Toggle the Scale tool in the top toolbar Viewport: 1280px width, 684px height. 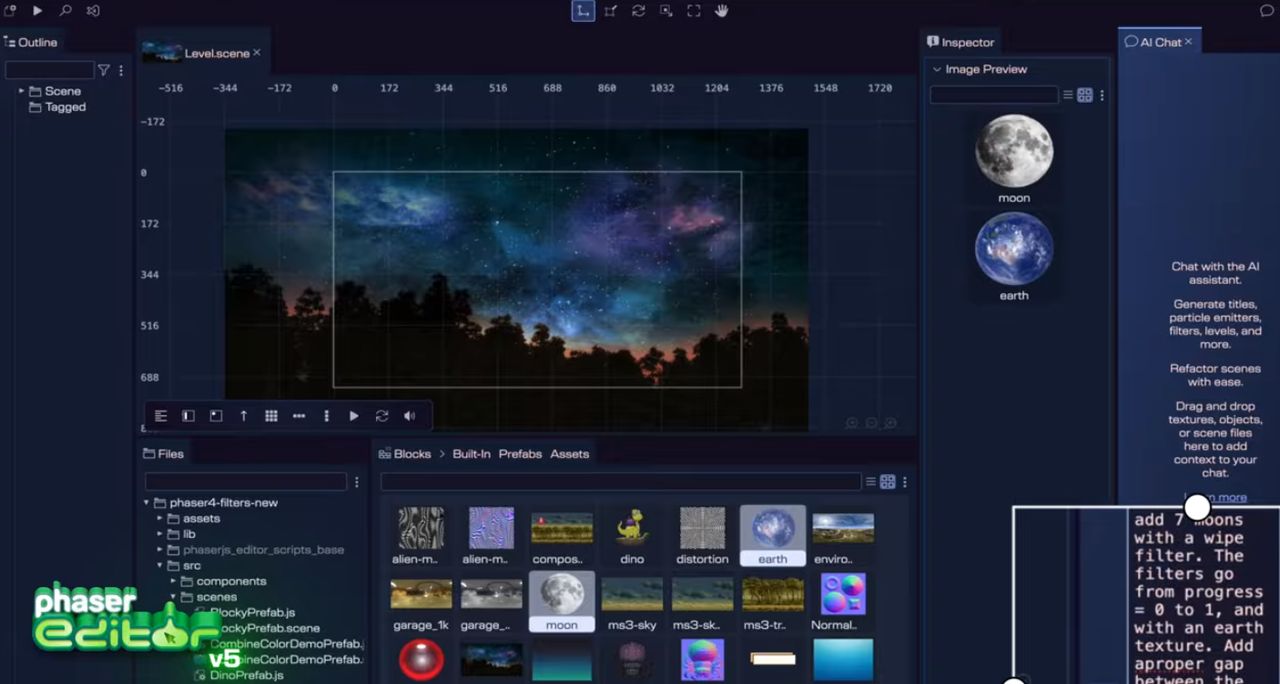pos(610,11)
